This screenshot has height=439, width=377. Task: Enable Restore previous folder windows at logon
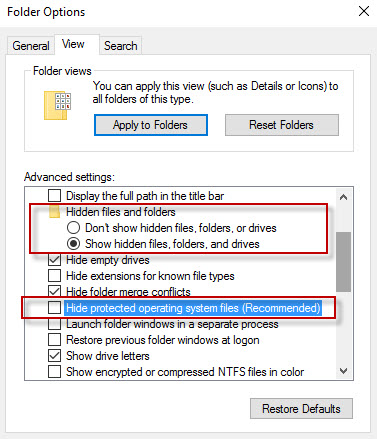pyautogui.click(x=54, y=340)
